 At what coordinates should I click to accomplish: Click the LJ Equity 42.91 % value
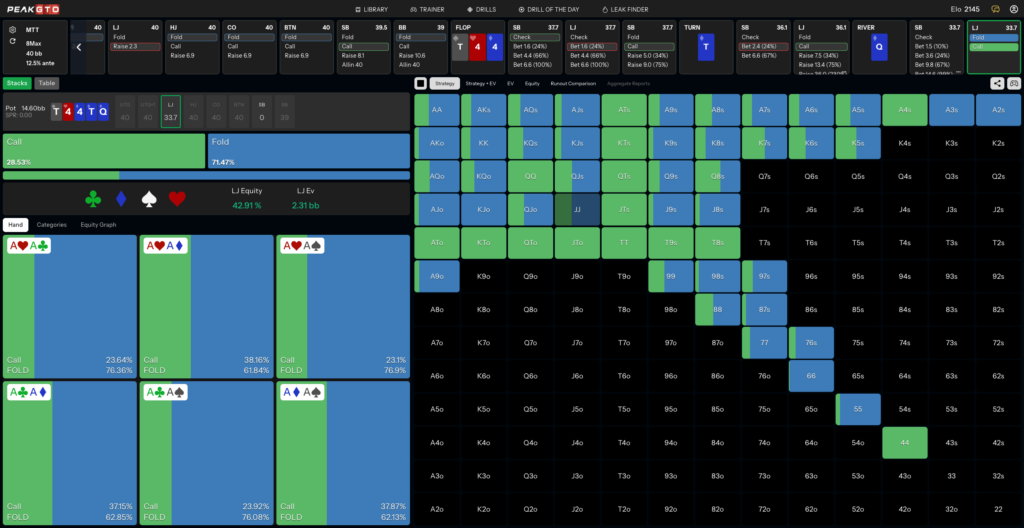coord(246,205)
